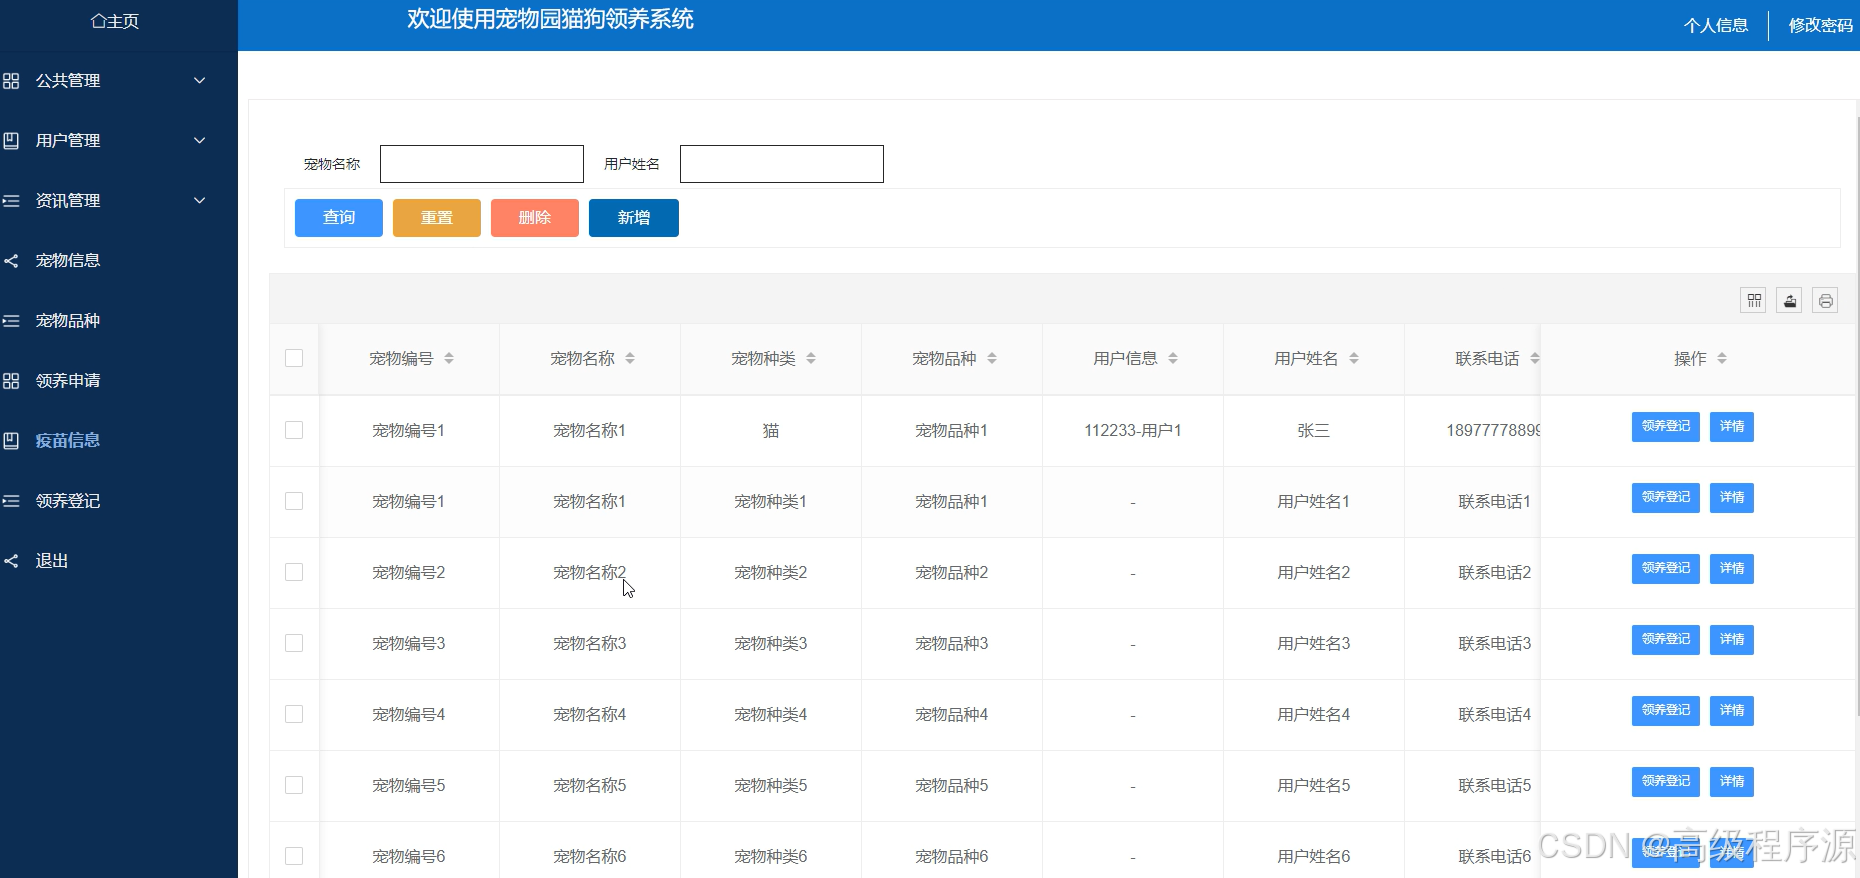Click the cell 112233-用户1

click(x=1133, y=431)
